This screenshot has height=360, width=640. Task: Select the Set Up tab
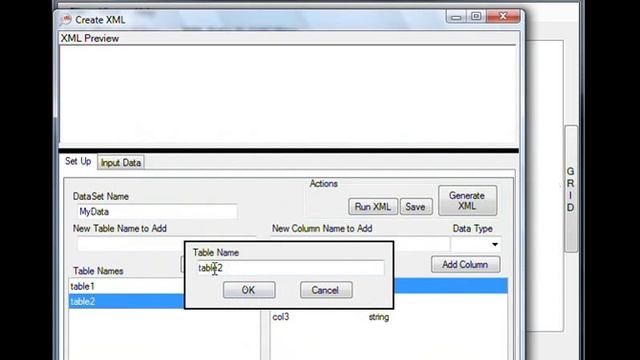point(78,161)
